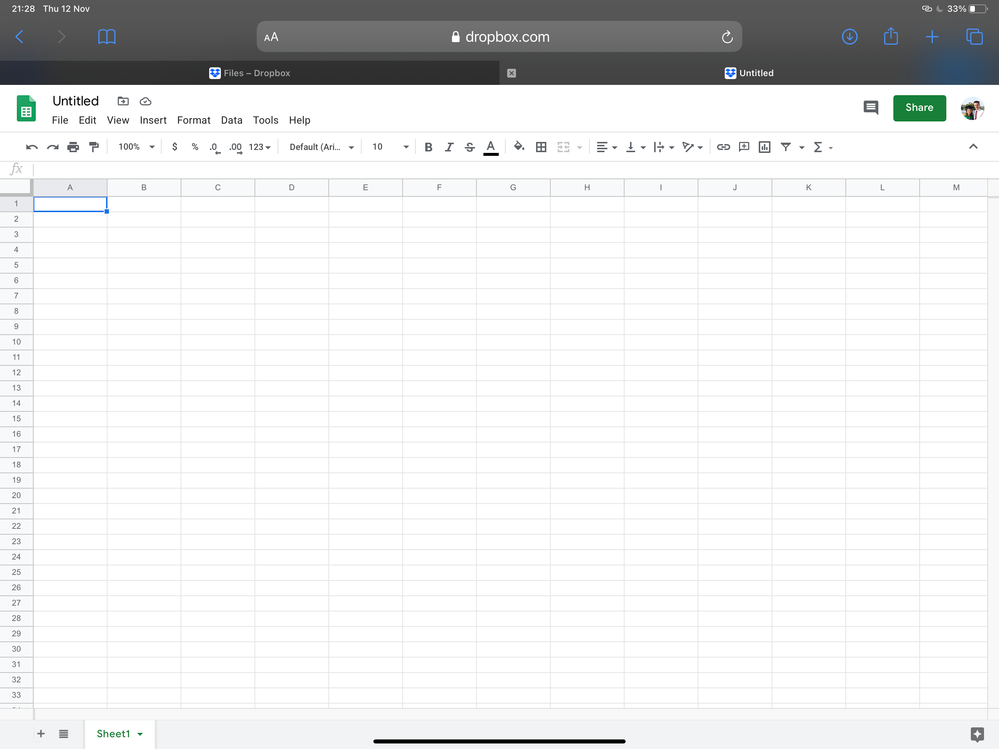Insert a comment from toolbar
Screen dimensions: 999x749
click(x=744, y=147)
